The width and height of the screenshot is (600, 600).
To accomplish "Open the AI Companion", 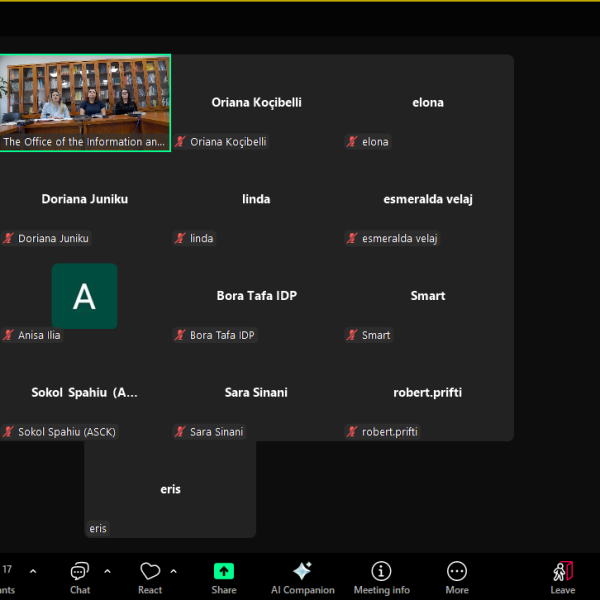I will (x=302, y=572).
